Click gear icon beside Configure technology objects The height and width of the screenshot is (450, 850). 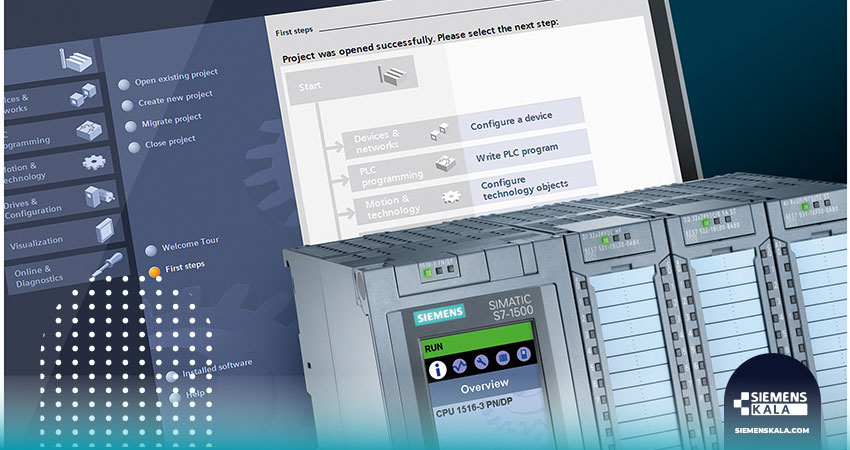pyautogui.click(x=451, y=196)
